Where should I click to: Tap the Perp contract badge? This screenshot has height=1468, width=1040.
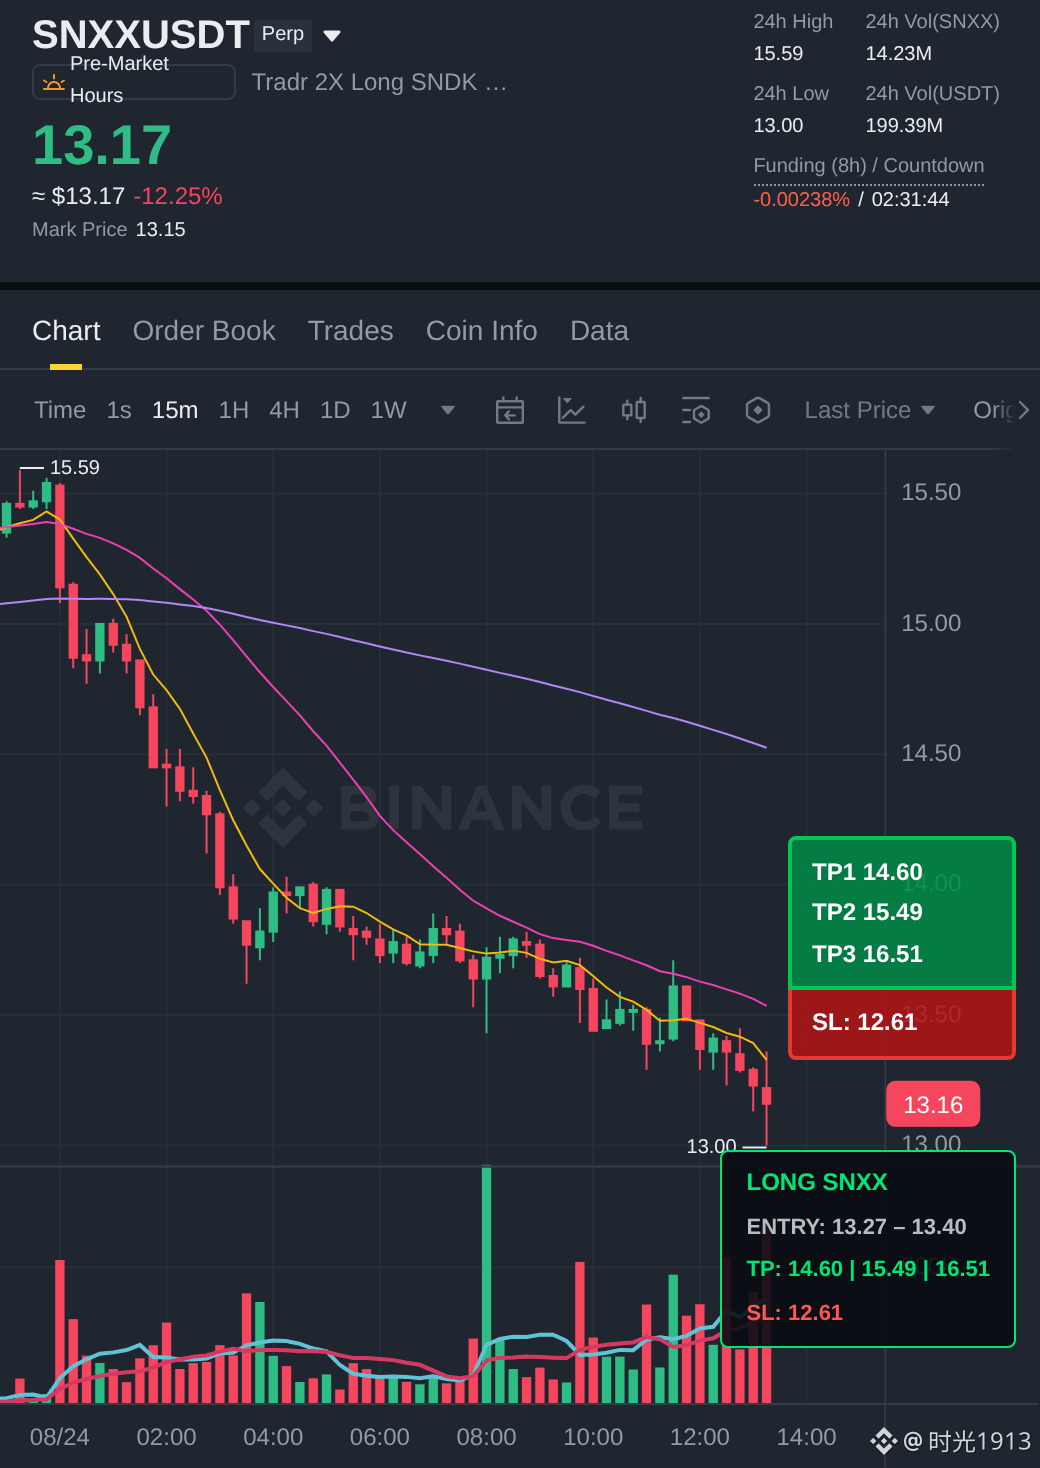coord(283,34)
